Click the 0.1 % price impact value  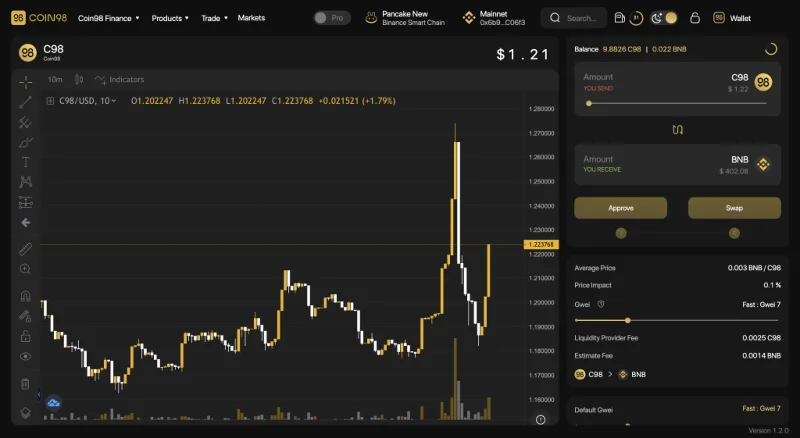772,285
